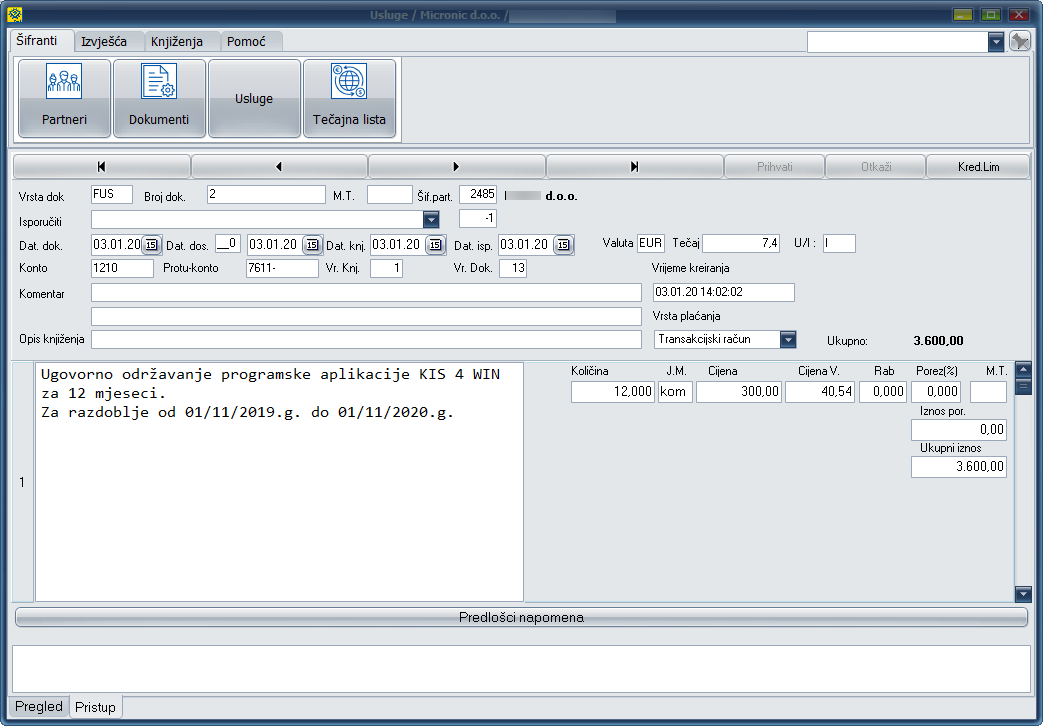This screenshot has width=1043, height=726.
Task: Go to previous record arrow
Action: (x=279, y=167)
